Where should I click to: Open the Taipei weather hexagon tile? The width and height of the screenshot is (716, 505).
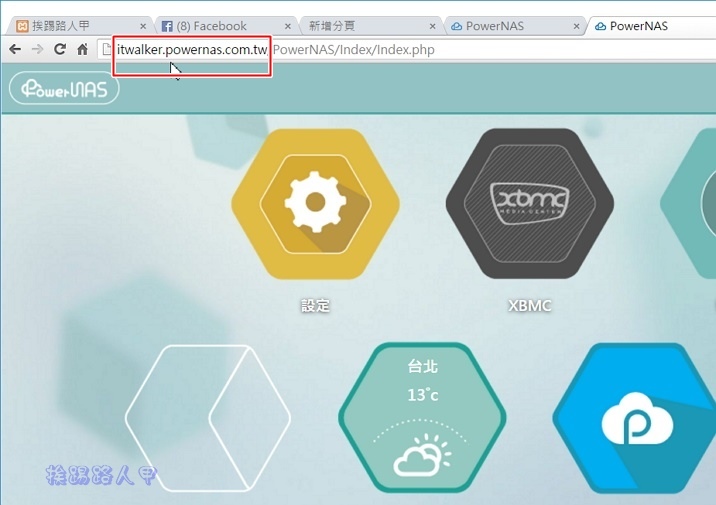[x=422, y=418]
